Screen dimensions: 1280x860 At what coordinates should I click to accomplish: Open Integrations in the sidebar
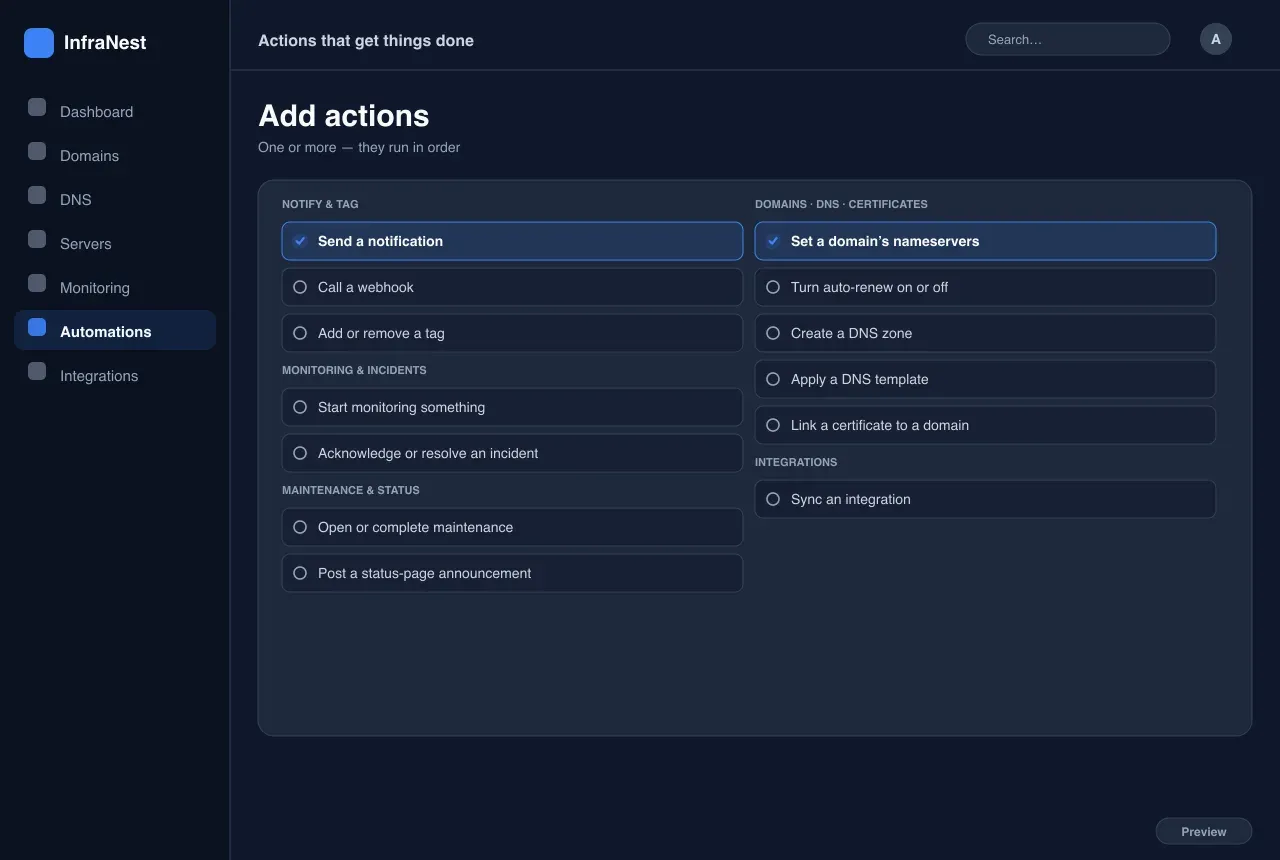(115, 376)
